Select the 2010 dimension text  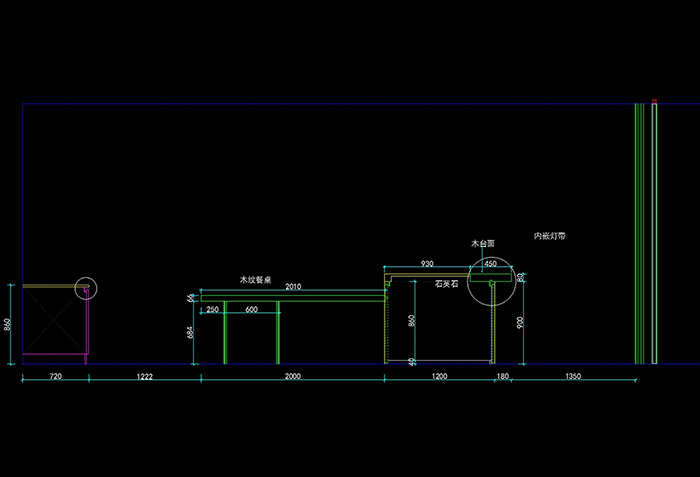coord(293,287)
